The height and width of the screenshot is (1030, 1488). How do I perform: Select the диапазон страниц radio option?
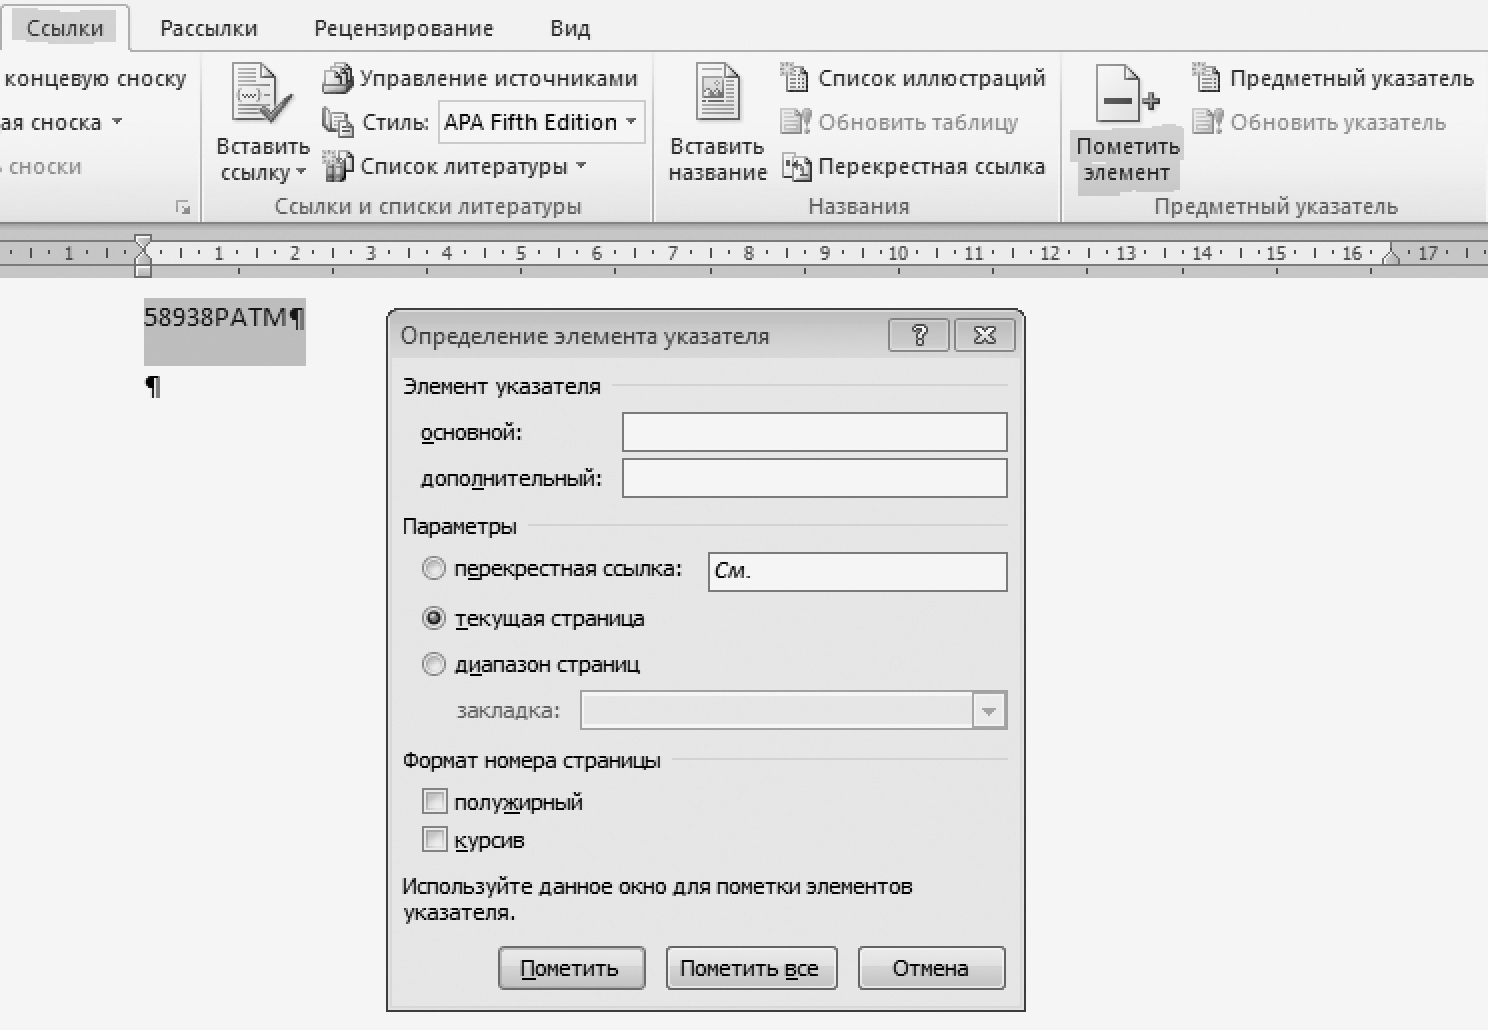point(433,665)
